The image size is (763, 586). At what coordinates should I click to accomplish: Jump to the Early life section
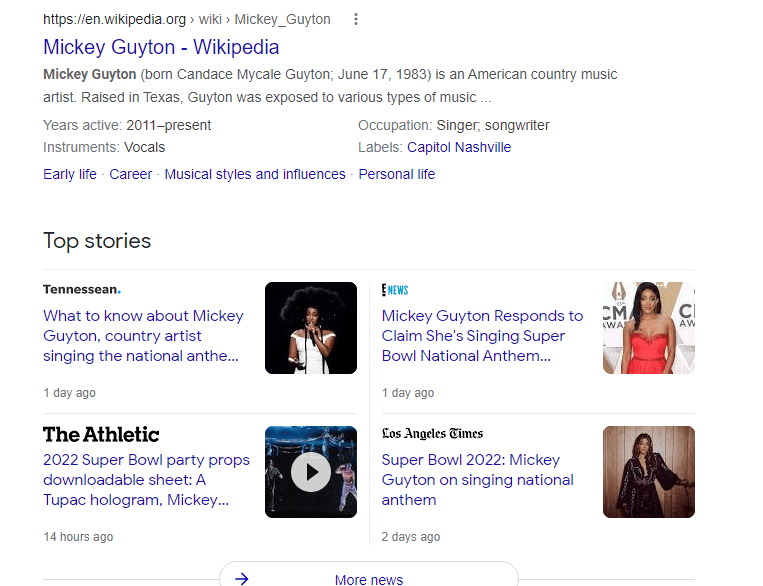[x=70, y=174]
